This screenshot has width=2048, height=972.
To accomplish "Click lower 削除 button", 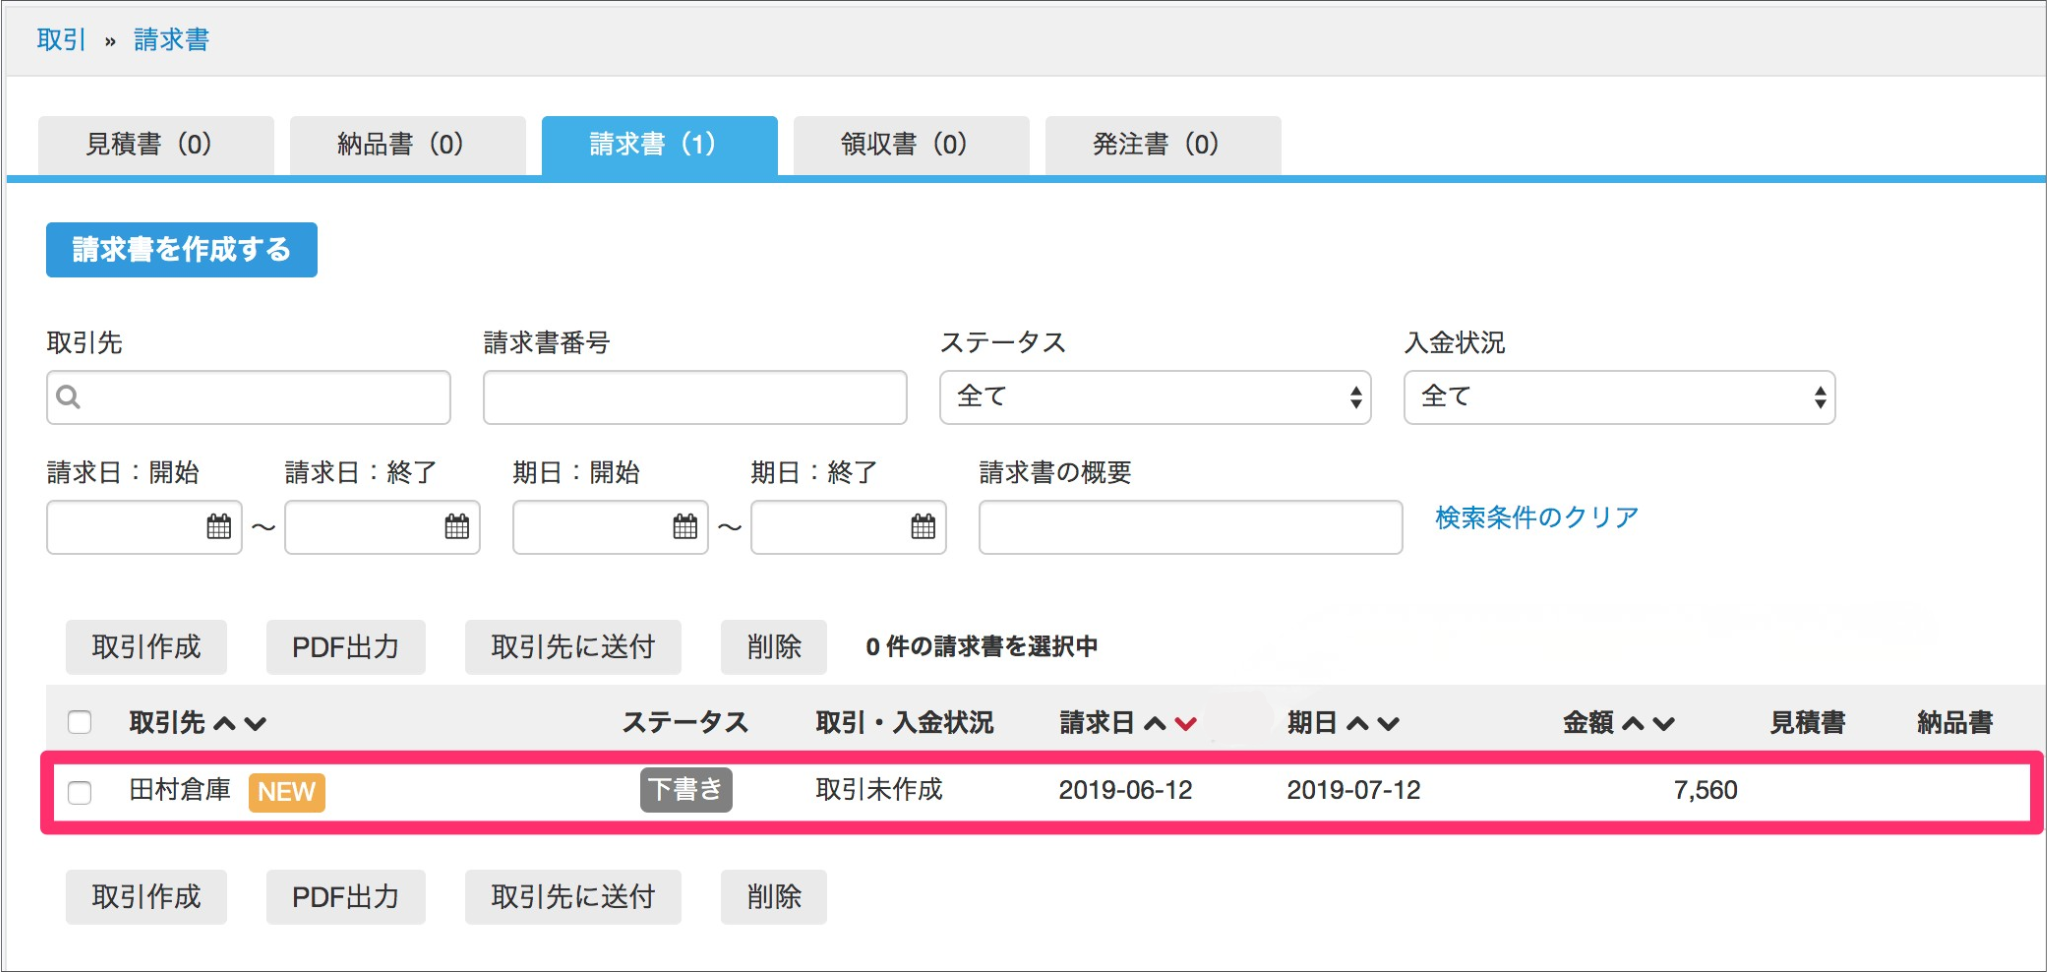I will tap(774, 897).
